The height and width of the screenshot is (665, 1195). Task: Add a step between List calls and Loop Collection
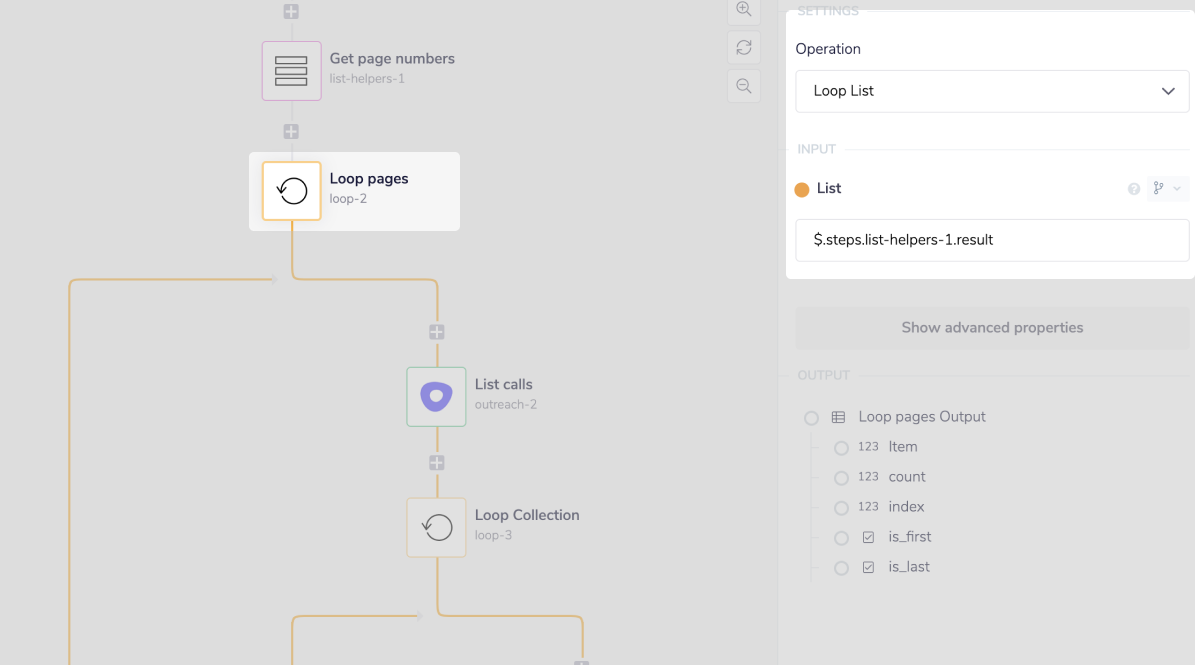click(x=436, y=462)
